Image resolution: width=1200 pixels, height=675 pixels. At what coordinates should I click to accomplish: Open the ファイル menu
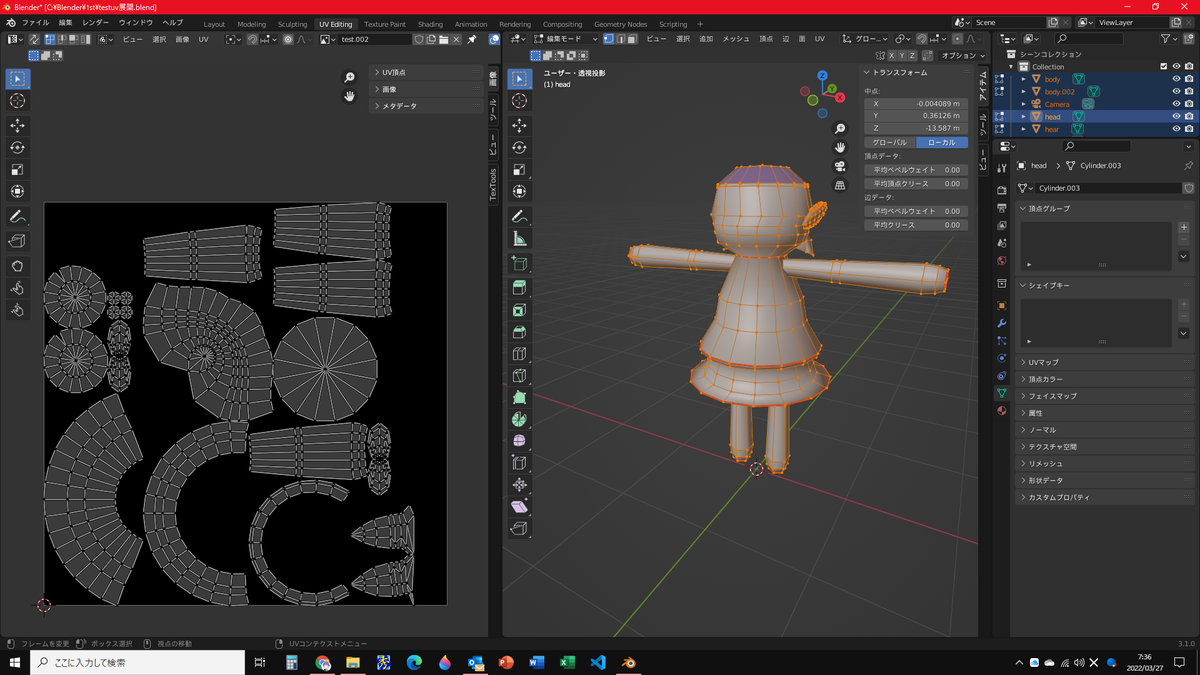coord(35,22)
